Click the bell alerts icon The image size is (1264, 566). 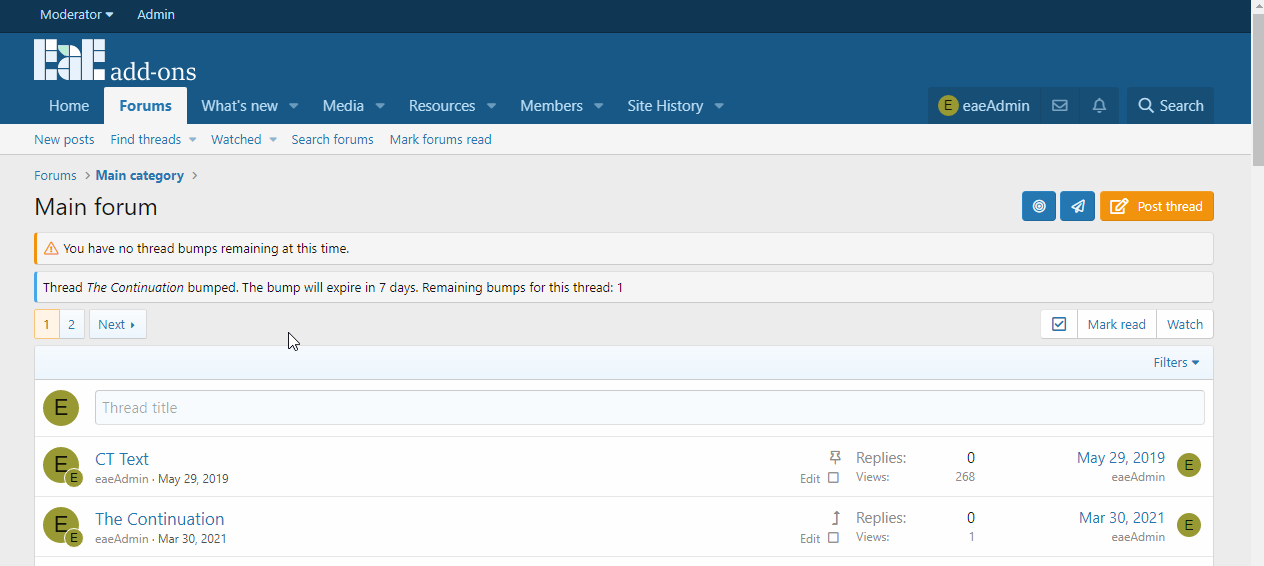pyautogui.click(x=1099, y=106)
